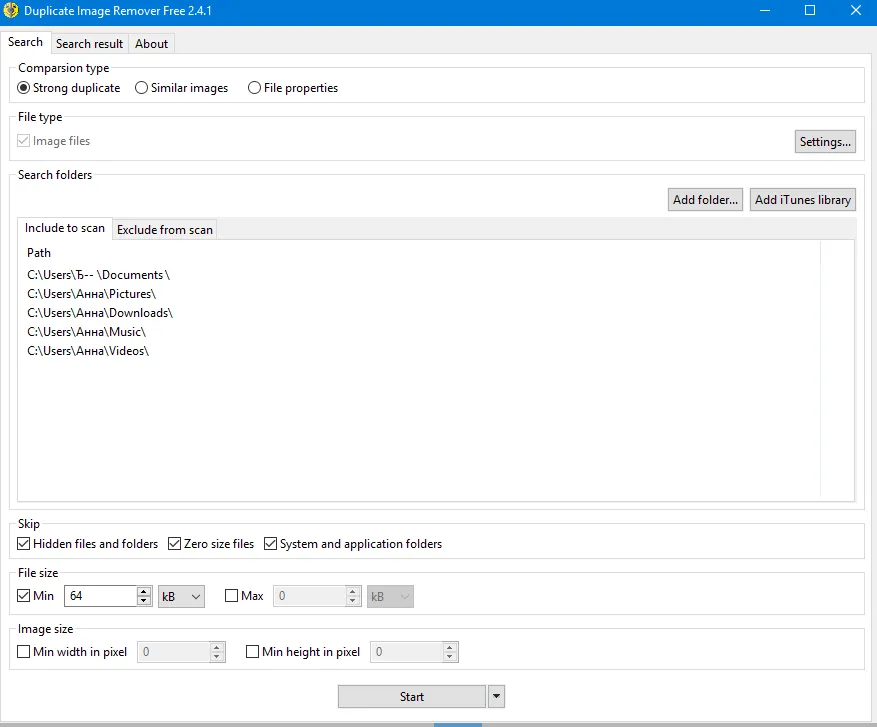This screenshot has width=877, height=727.
Task: Open the About tab
Action: tap(152, 44)
